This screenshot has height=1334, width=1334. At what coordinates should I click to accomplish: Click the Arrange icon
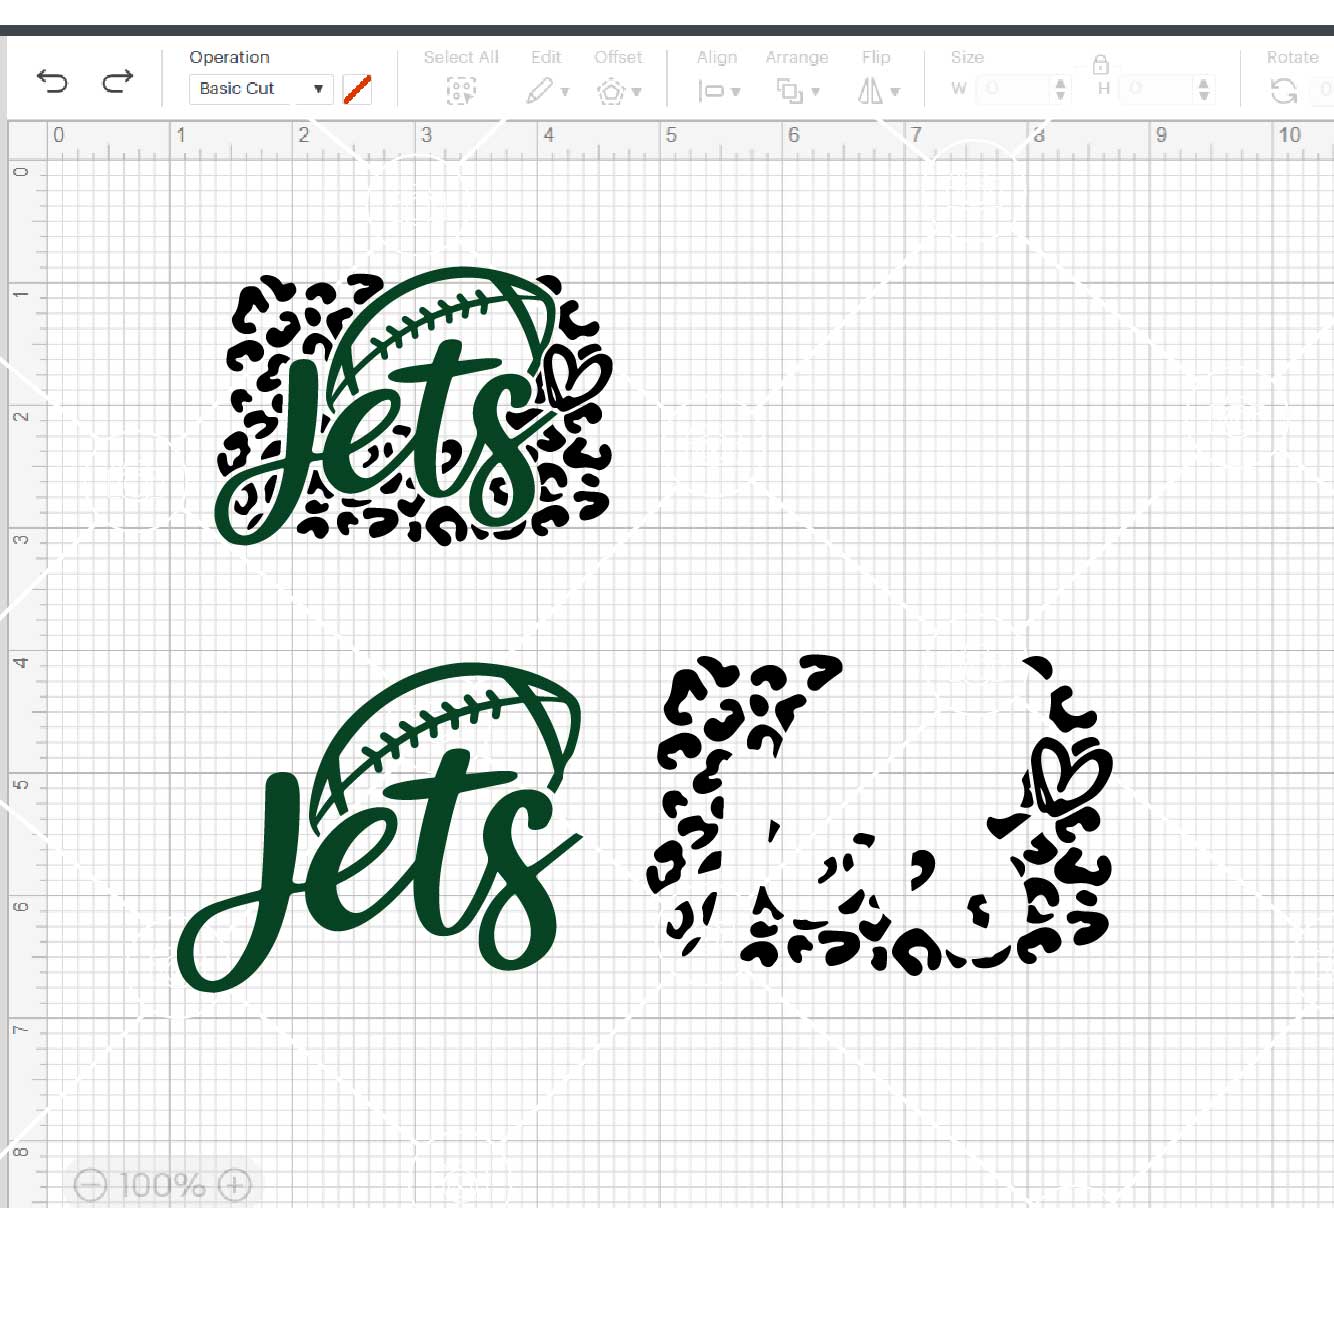coord(790,92)
